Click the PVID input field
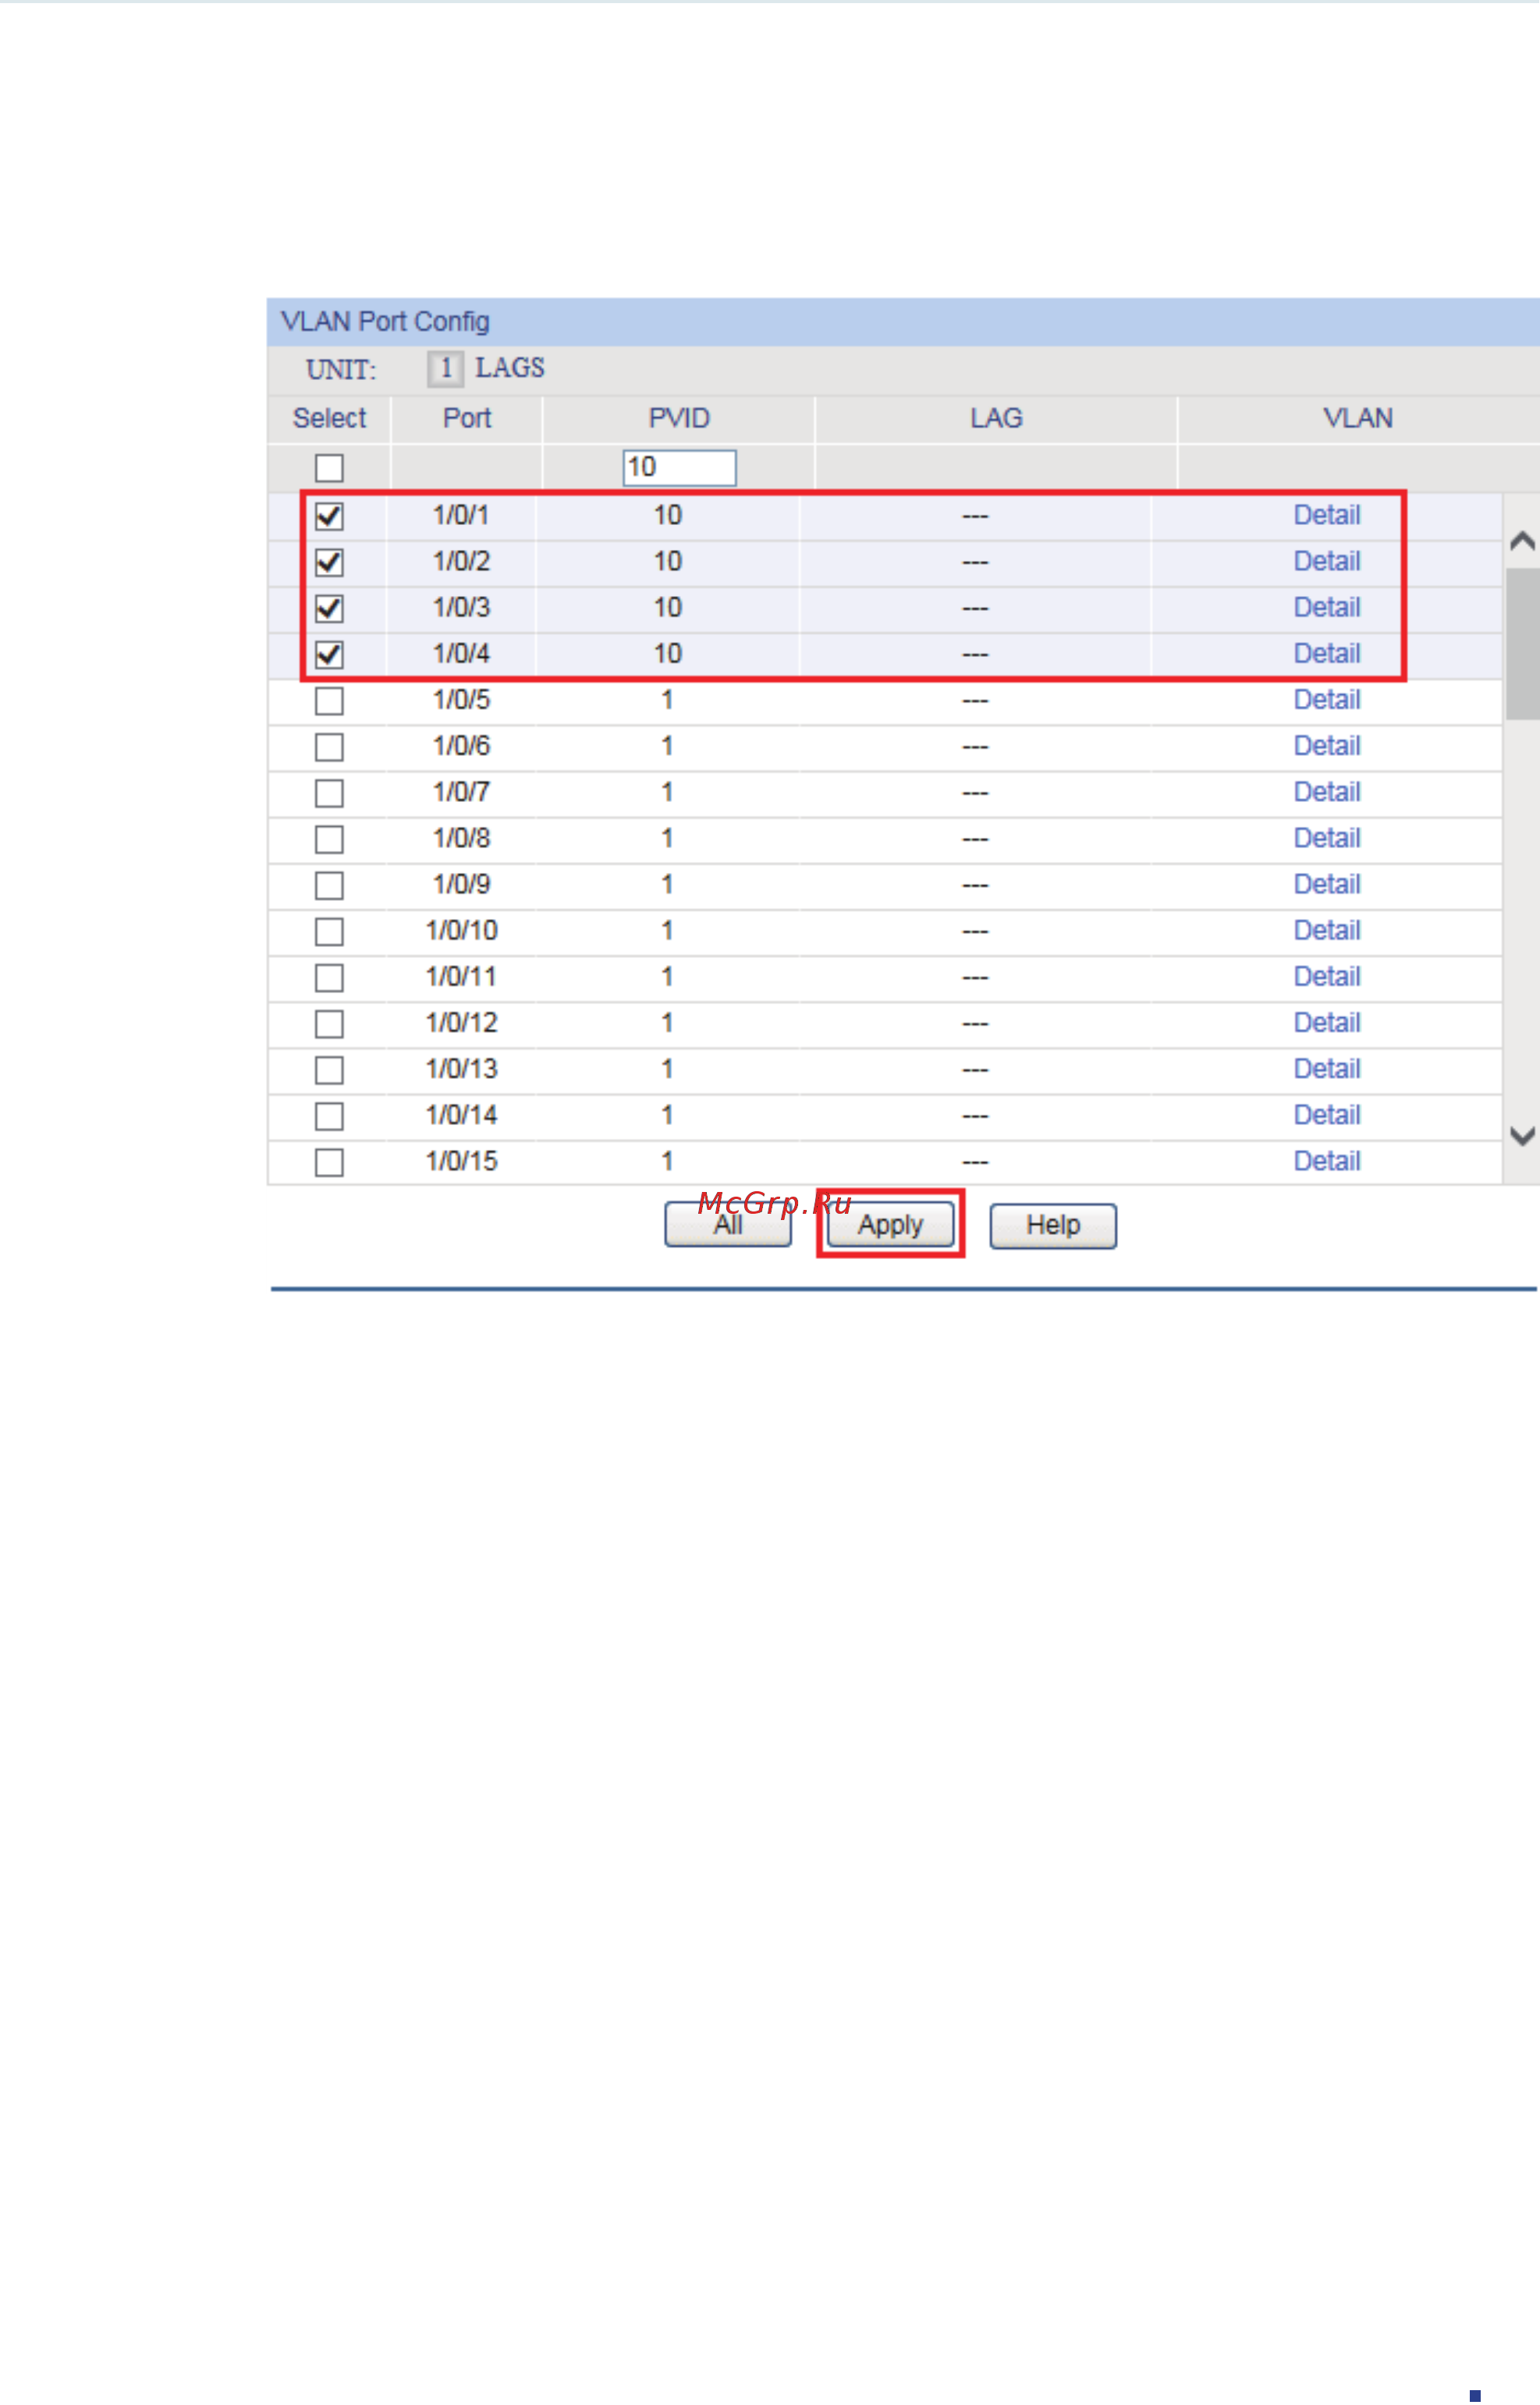 pos(679,467)
